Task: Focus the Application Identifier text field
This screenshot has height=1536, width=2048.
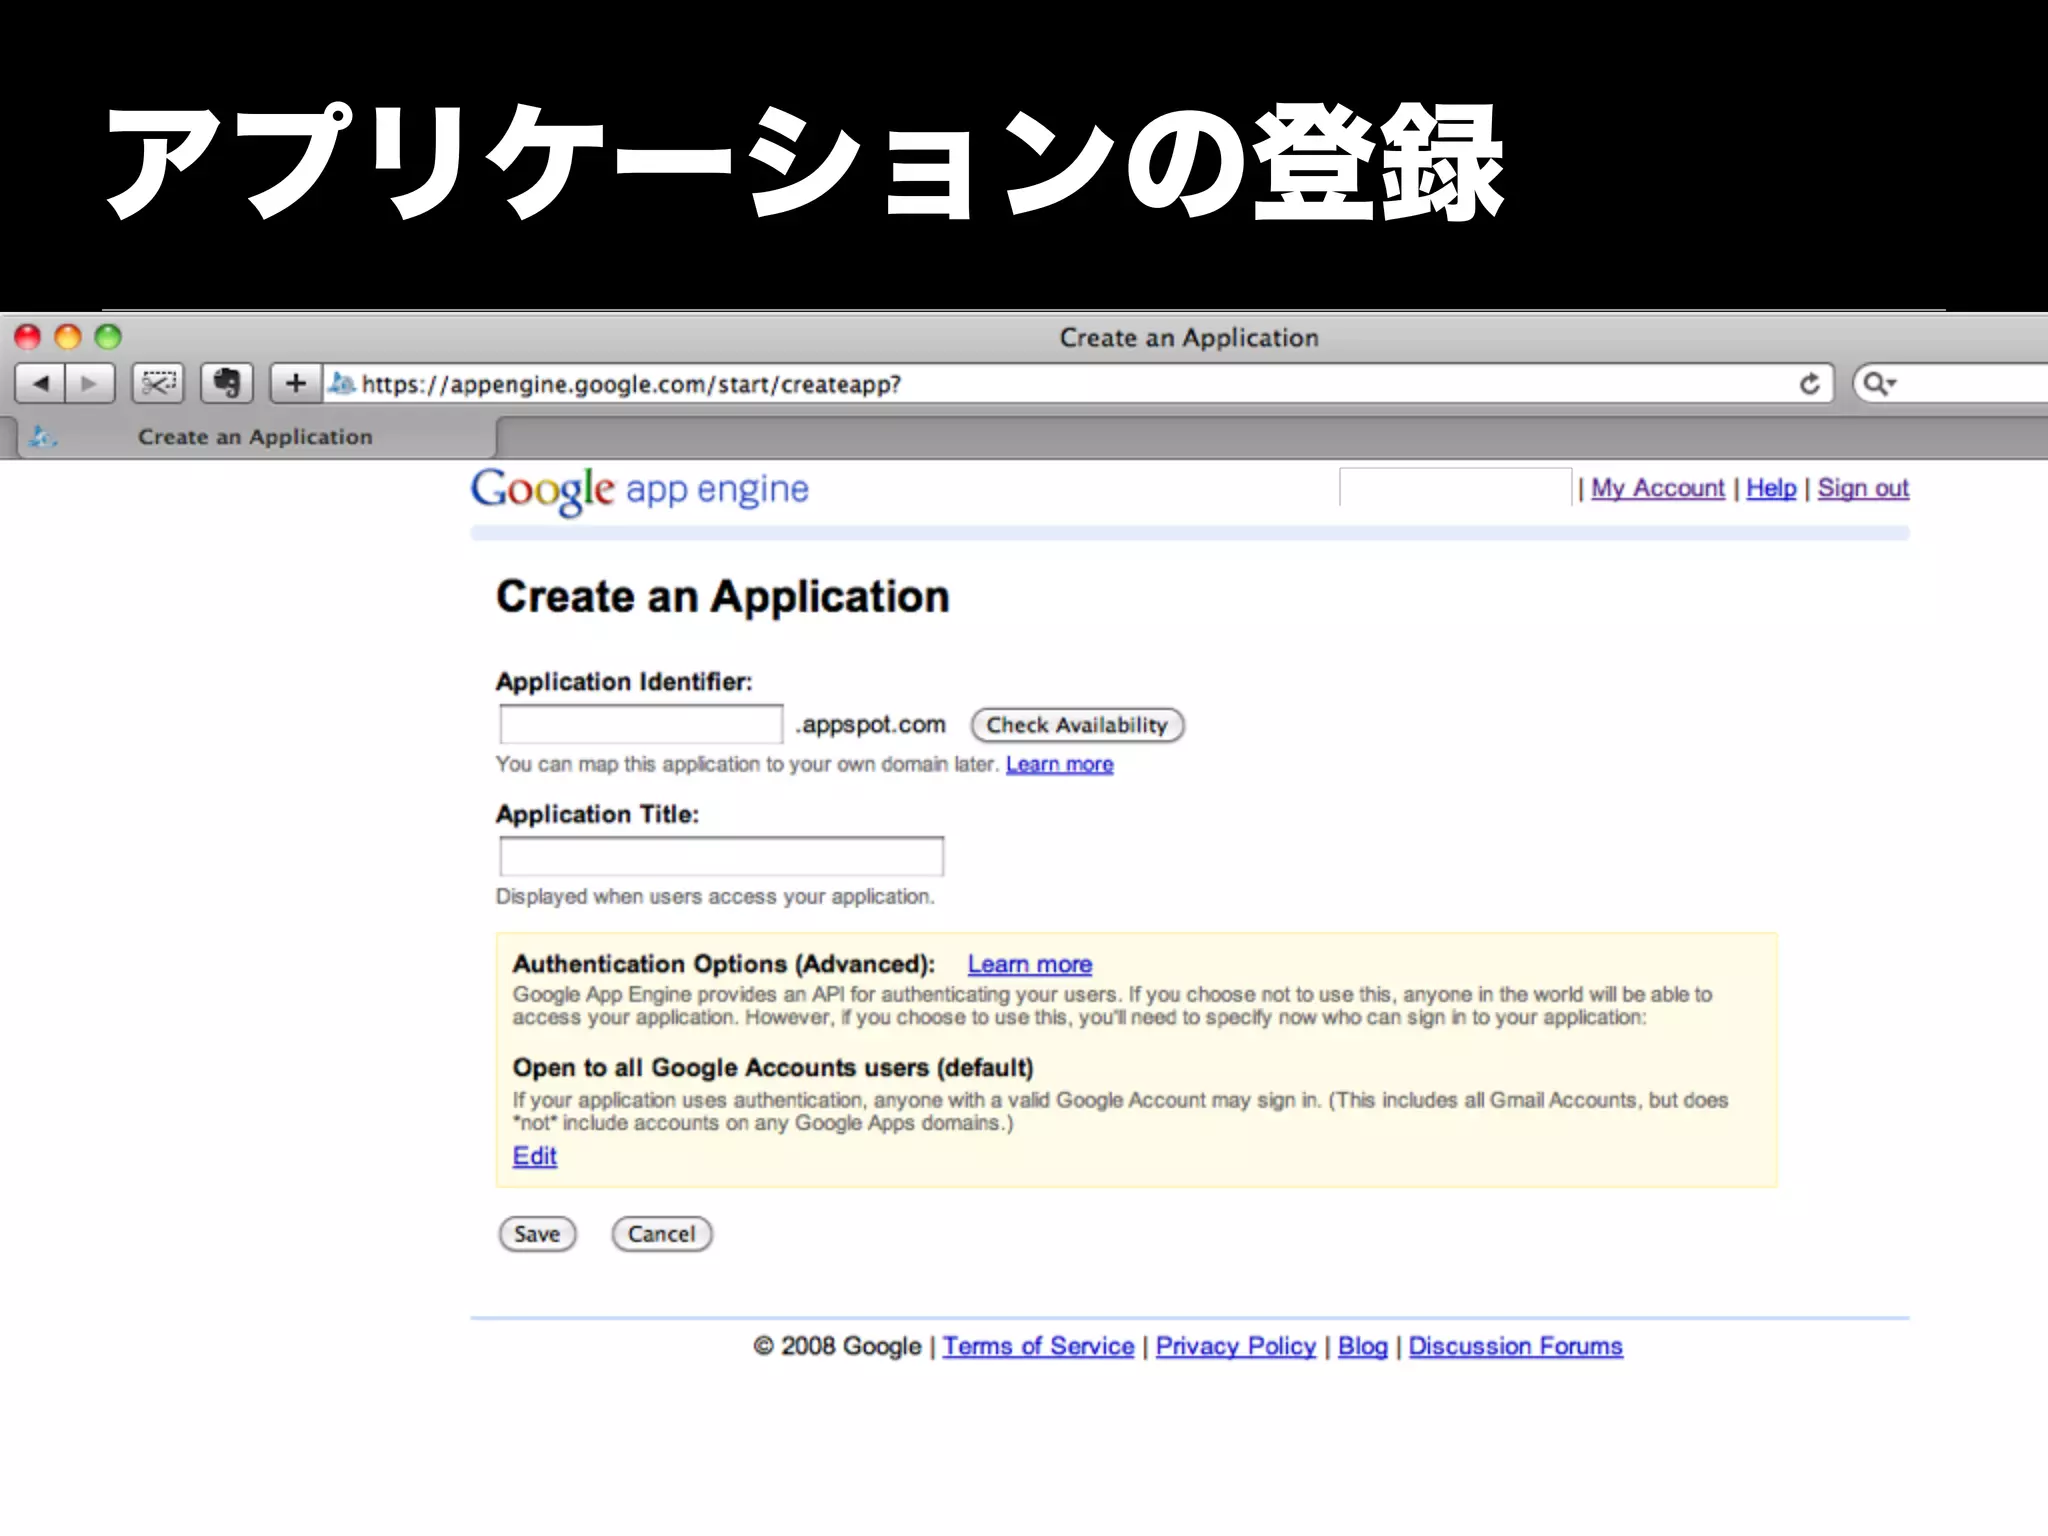Action: tap(641, 724)
